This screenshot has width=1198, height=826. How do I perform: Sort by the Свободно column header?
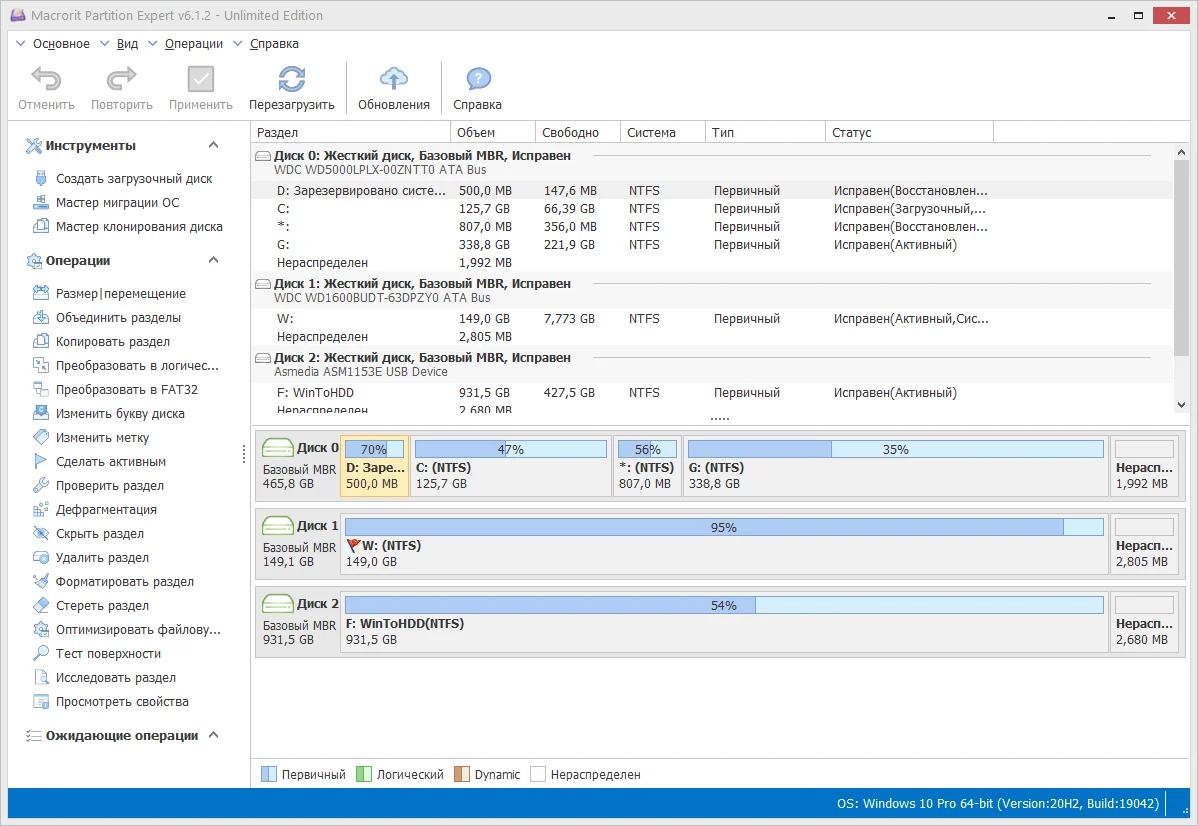click(x=578, y=132)
